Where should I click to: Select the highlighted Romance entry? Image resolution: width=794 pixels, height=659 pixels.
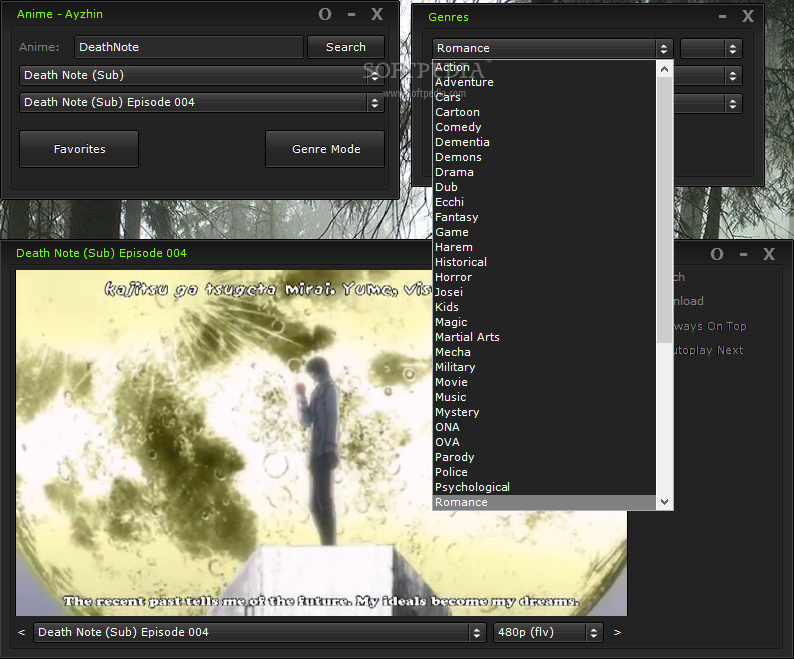pyautogui.click(x=544, y=502)
